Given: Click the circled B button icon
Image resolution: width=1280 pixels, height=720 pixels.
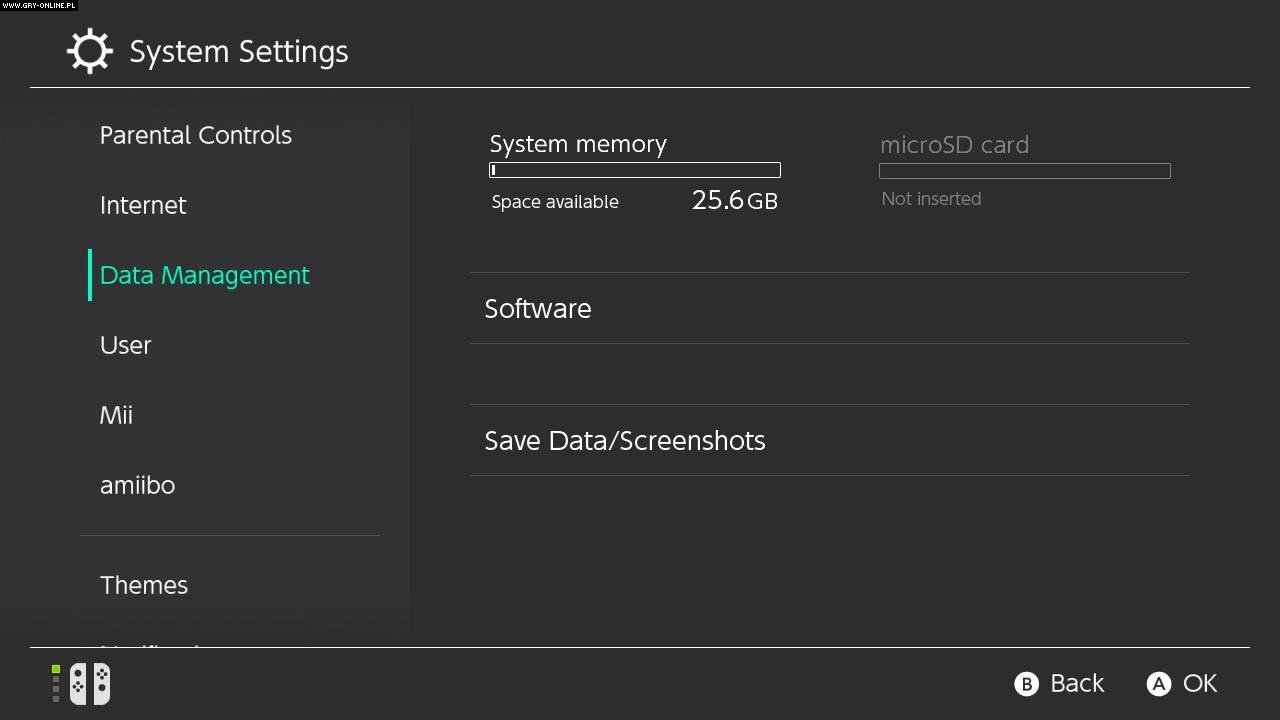Looking at the screenshot, I should click(x=1026, y=684).
